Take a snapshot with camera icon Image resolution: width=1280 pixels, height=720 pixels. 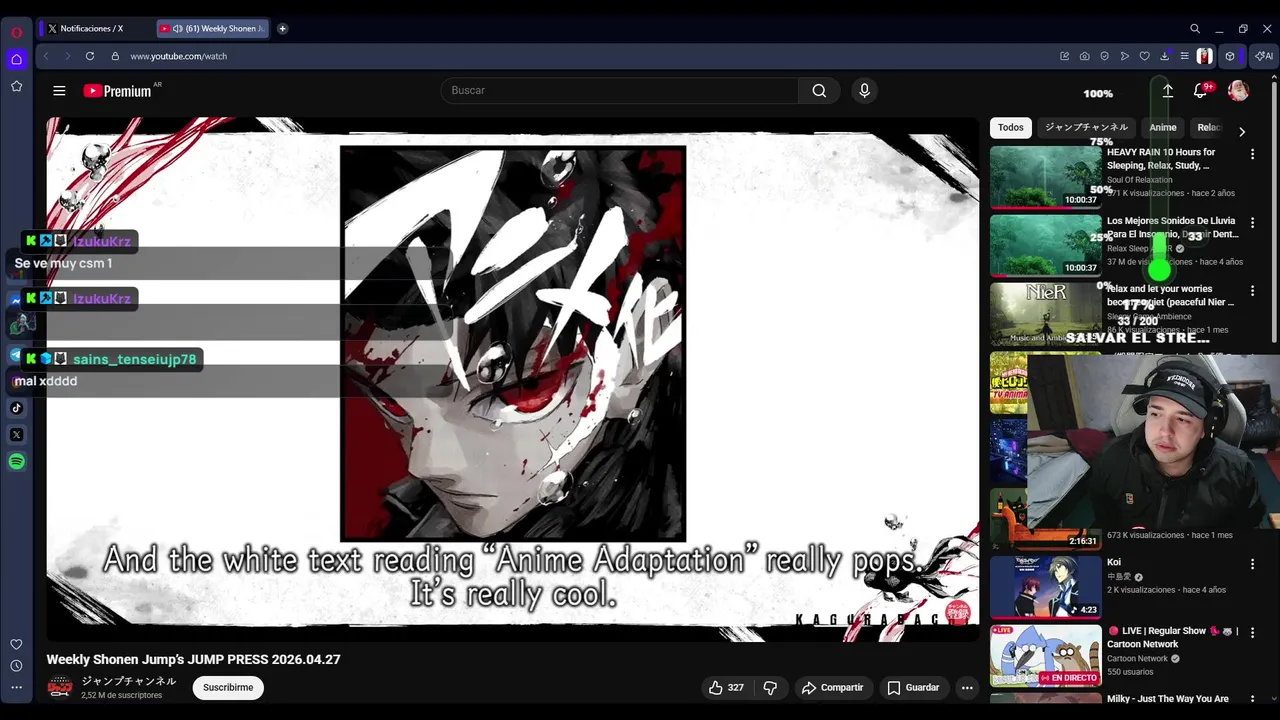click(1085, 56)
